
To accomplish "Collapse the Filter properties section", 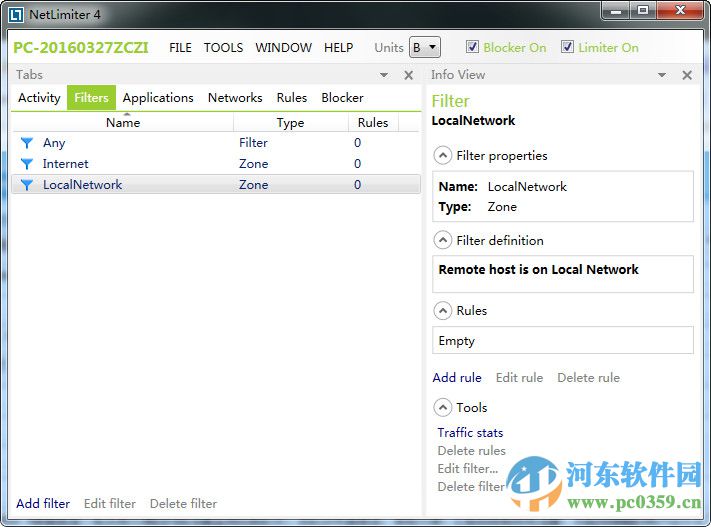I will click(x=443, y=156).
